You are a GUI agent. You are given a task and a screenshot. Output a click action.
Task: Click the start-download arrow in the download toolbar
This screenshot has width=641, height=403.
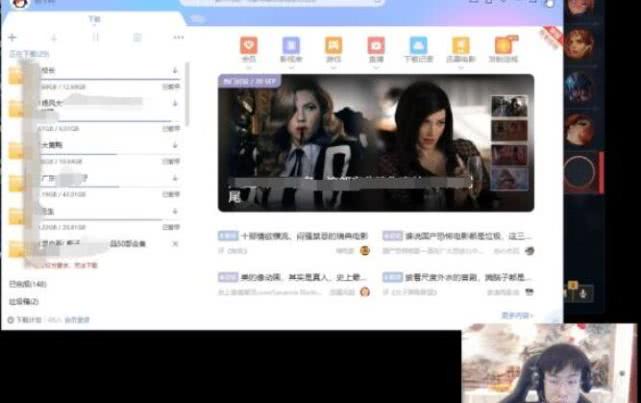(x=54, y=38)
